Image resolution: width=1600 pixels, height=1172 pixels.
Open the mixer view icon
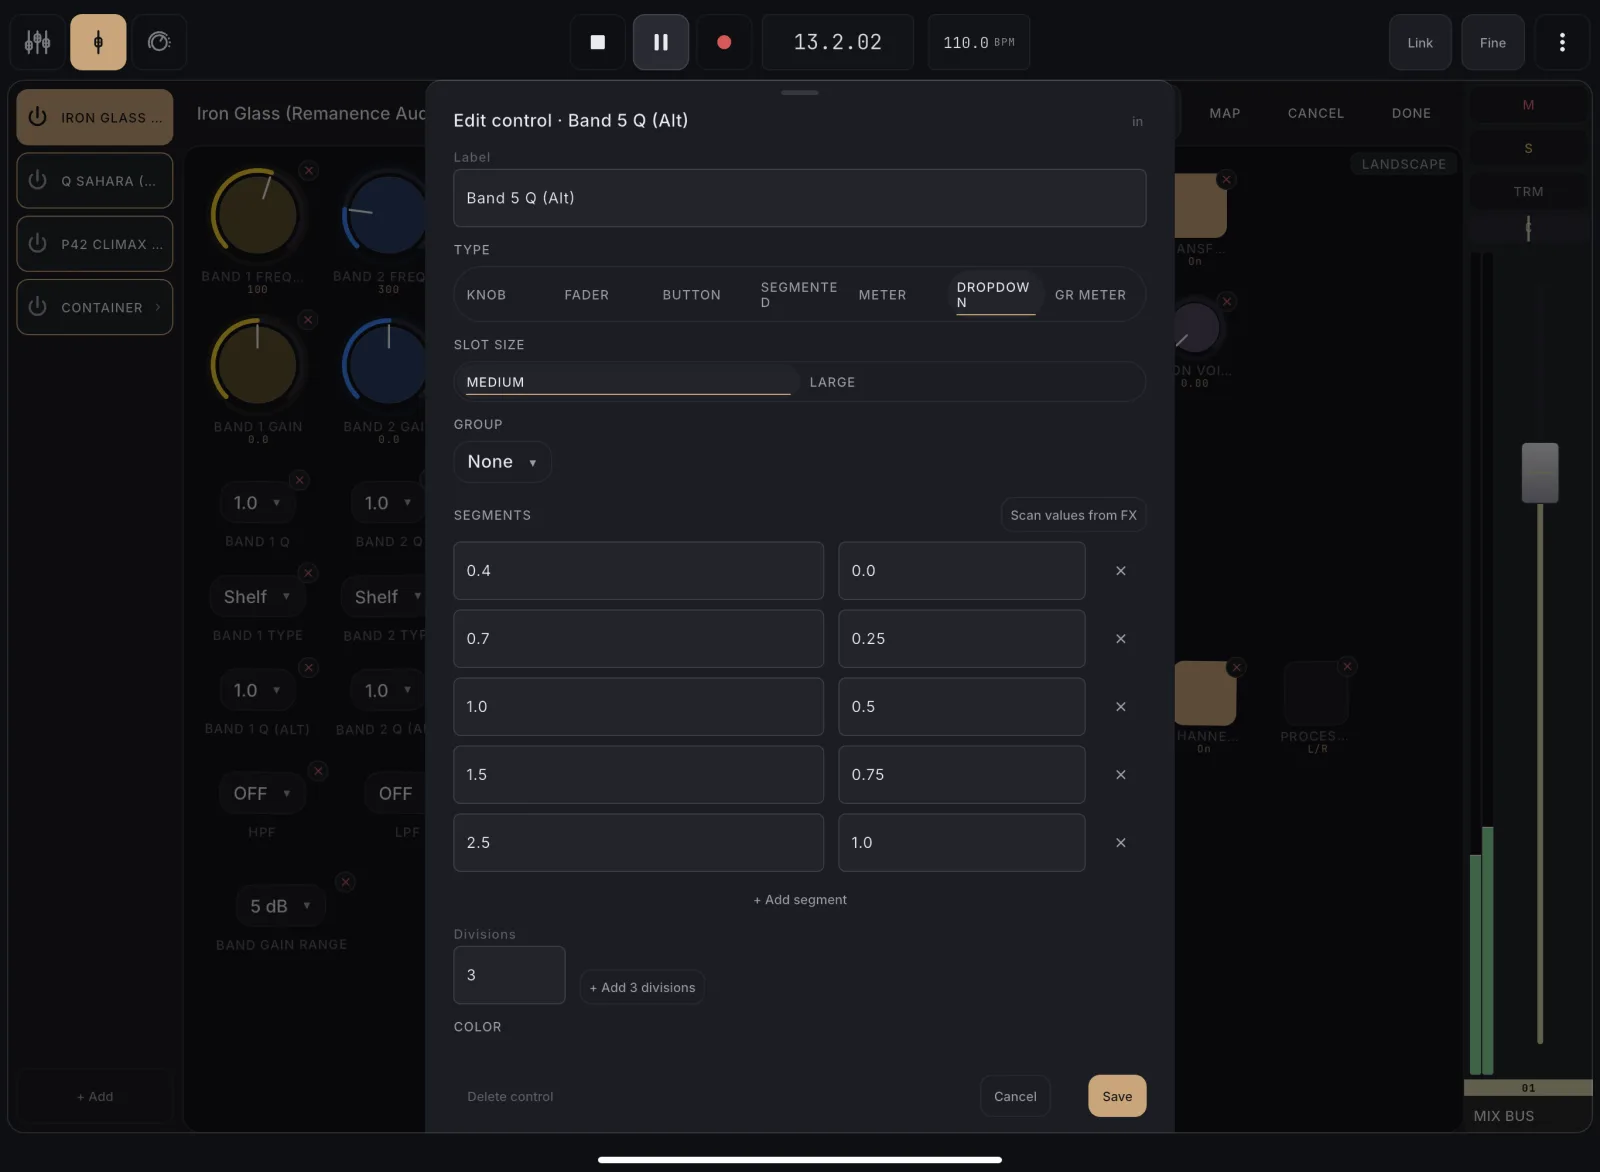click(x=38, y=42)
